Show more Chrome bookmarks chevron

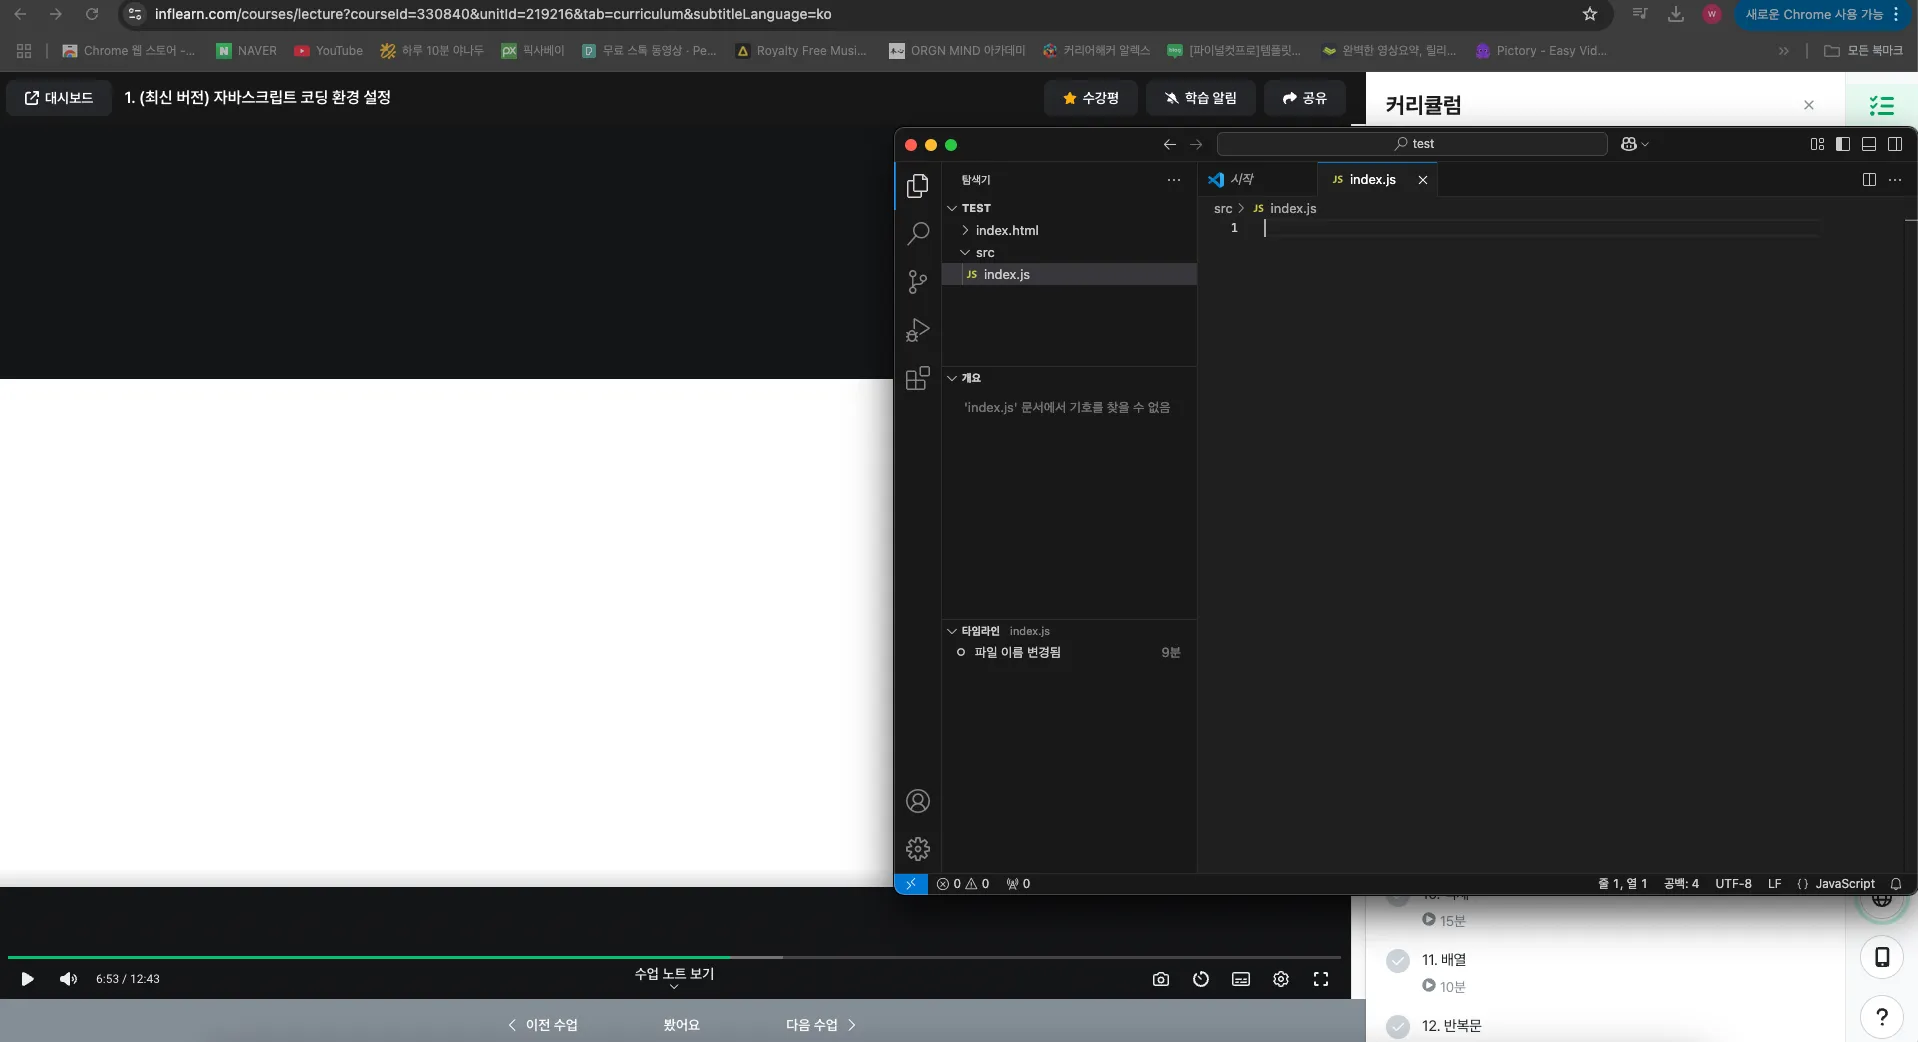[1784, 50]
